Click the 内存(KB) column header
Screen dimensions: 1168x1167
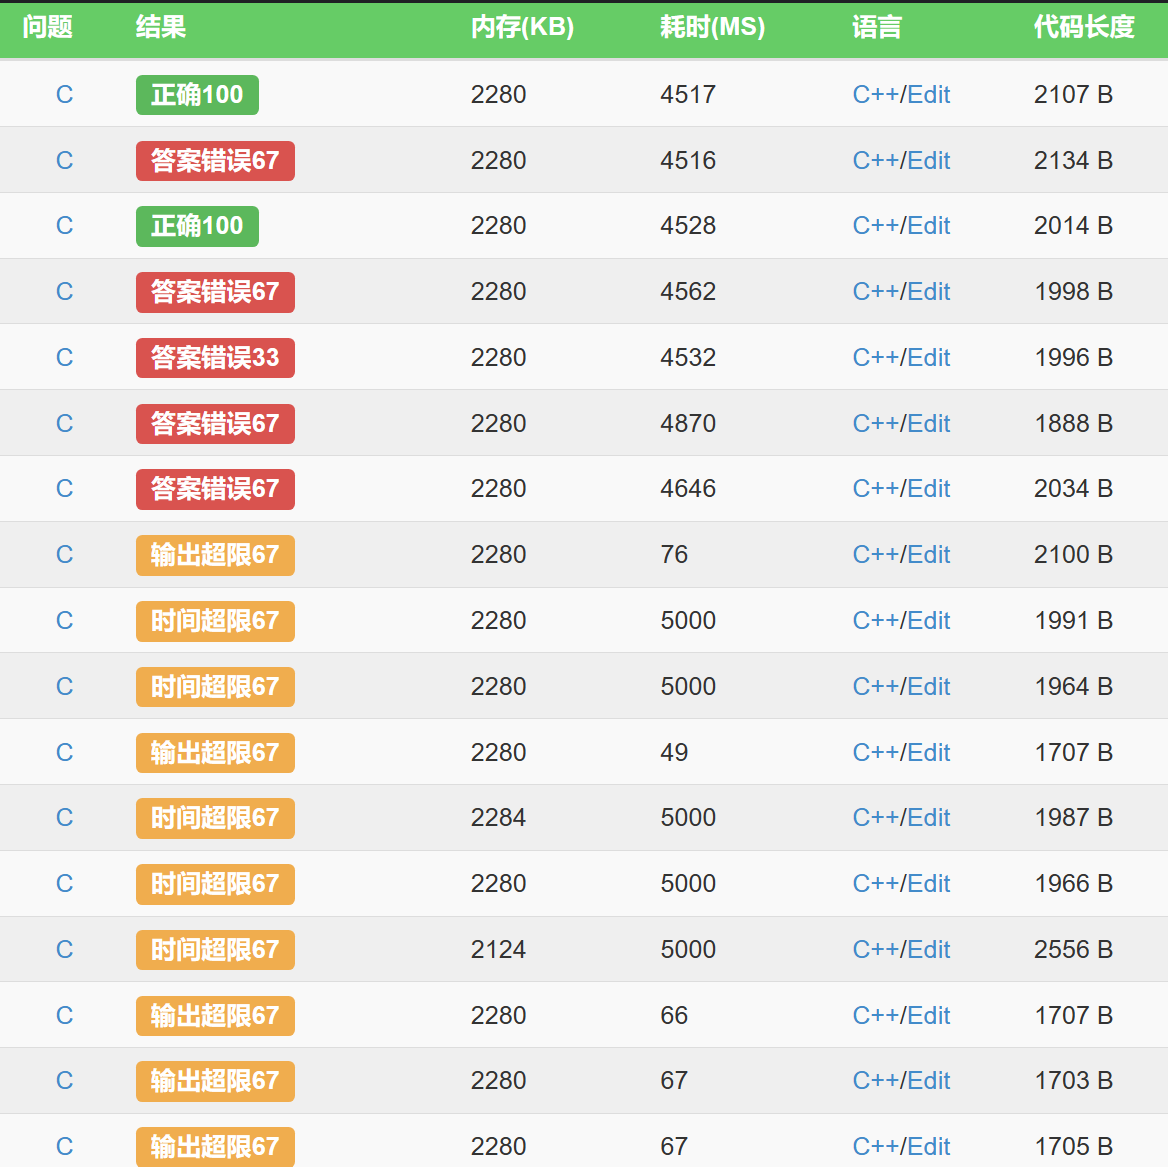coord(522,27)
